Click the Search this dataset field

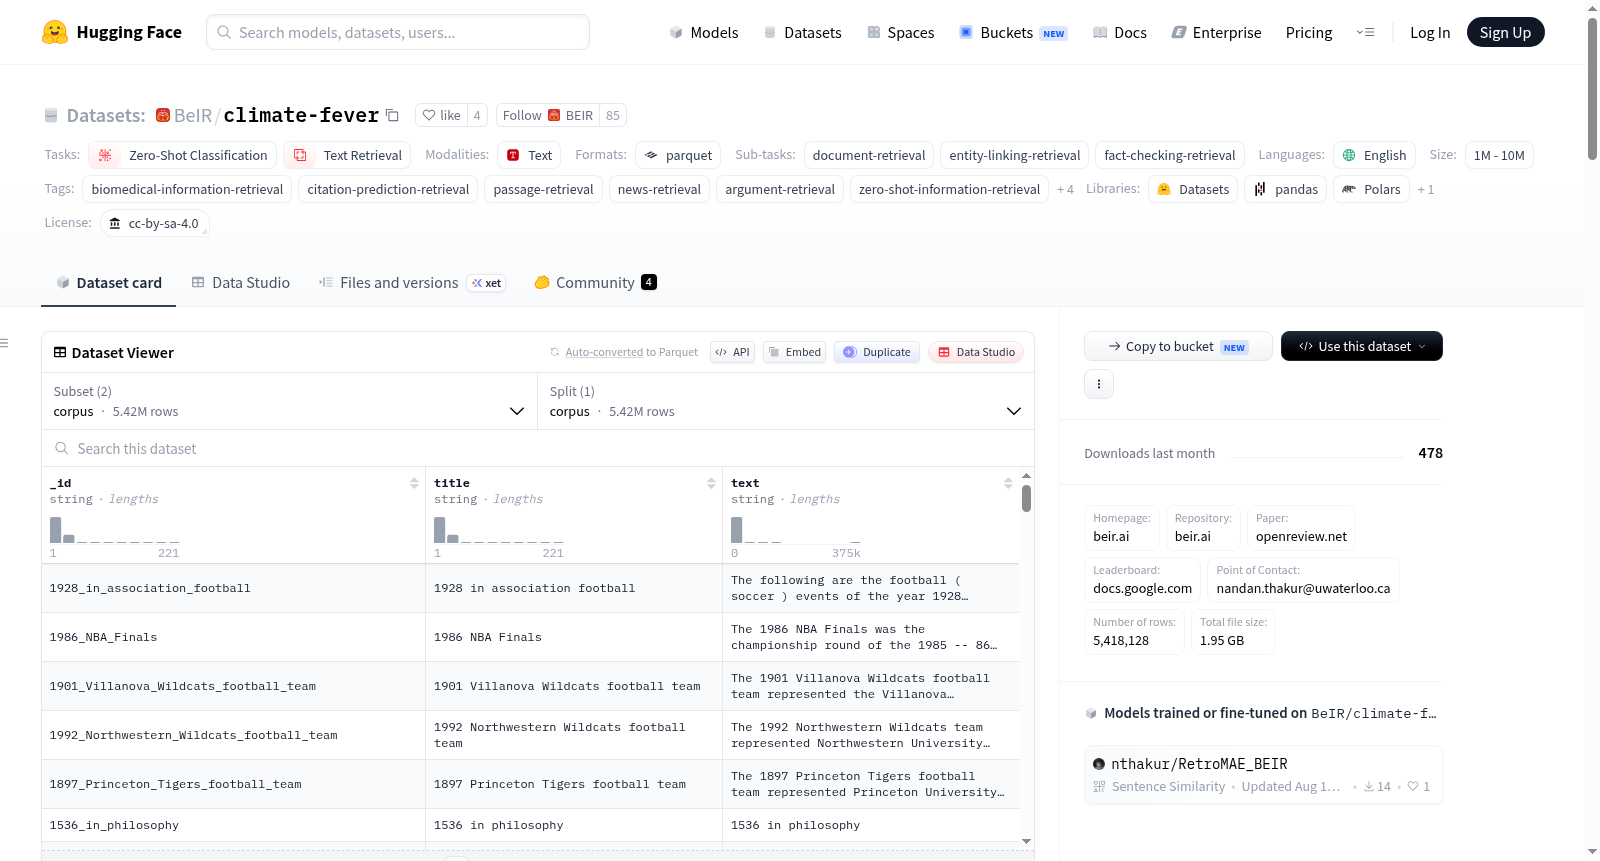(538, 448)
